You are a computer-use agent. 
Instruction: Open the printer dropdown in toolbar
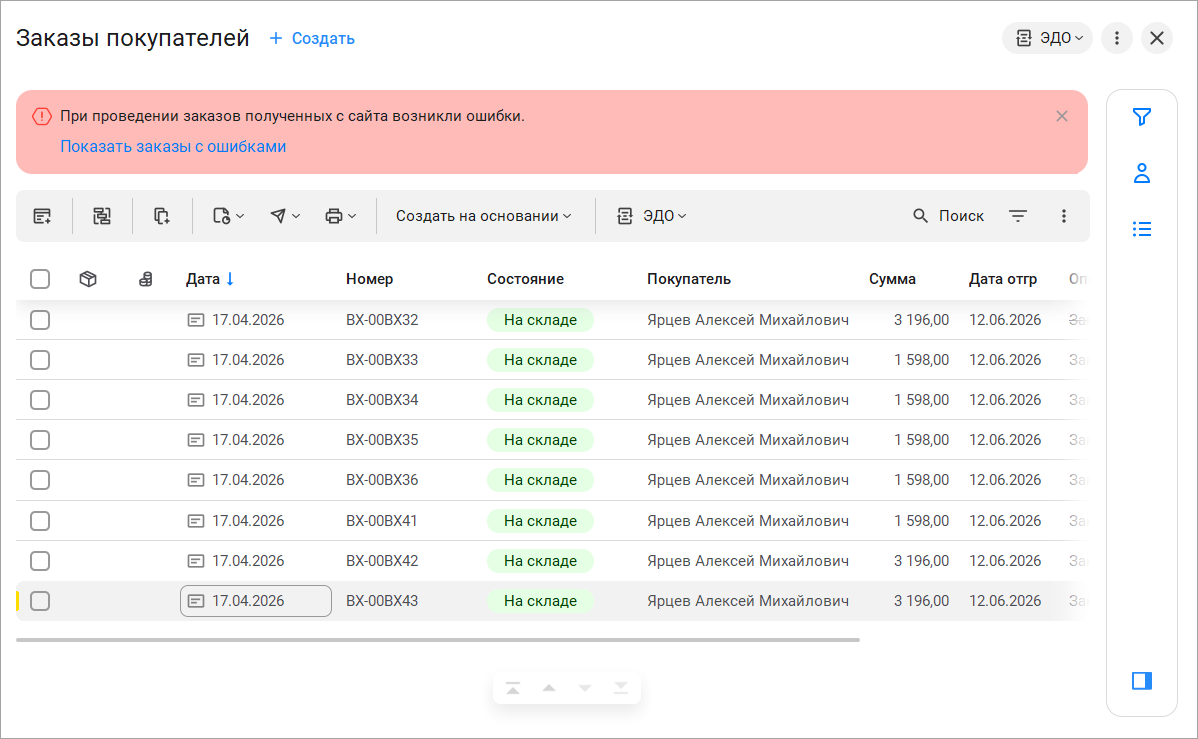pos(341,216)
